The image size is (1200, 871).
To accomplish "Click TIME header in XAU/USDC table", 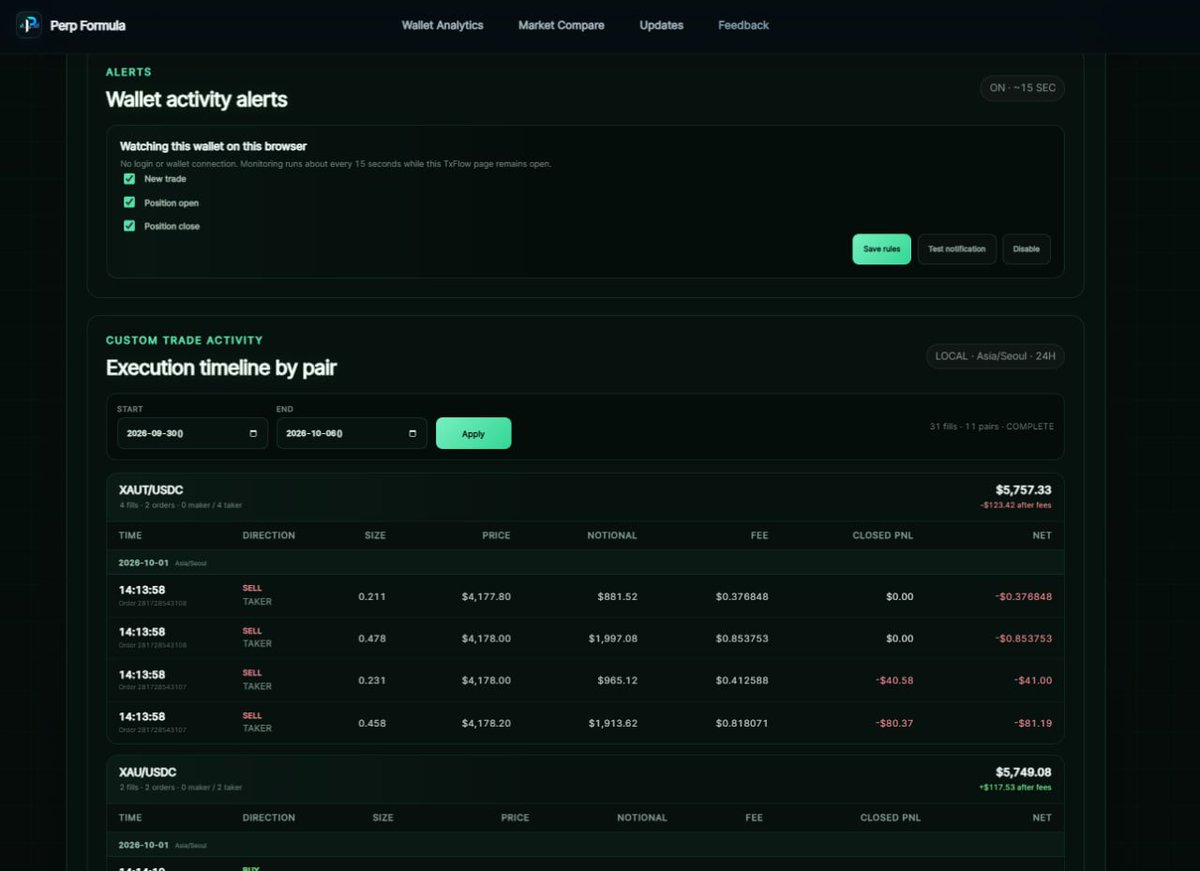I will [130, 817].
